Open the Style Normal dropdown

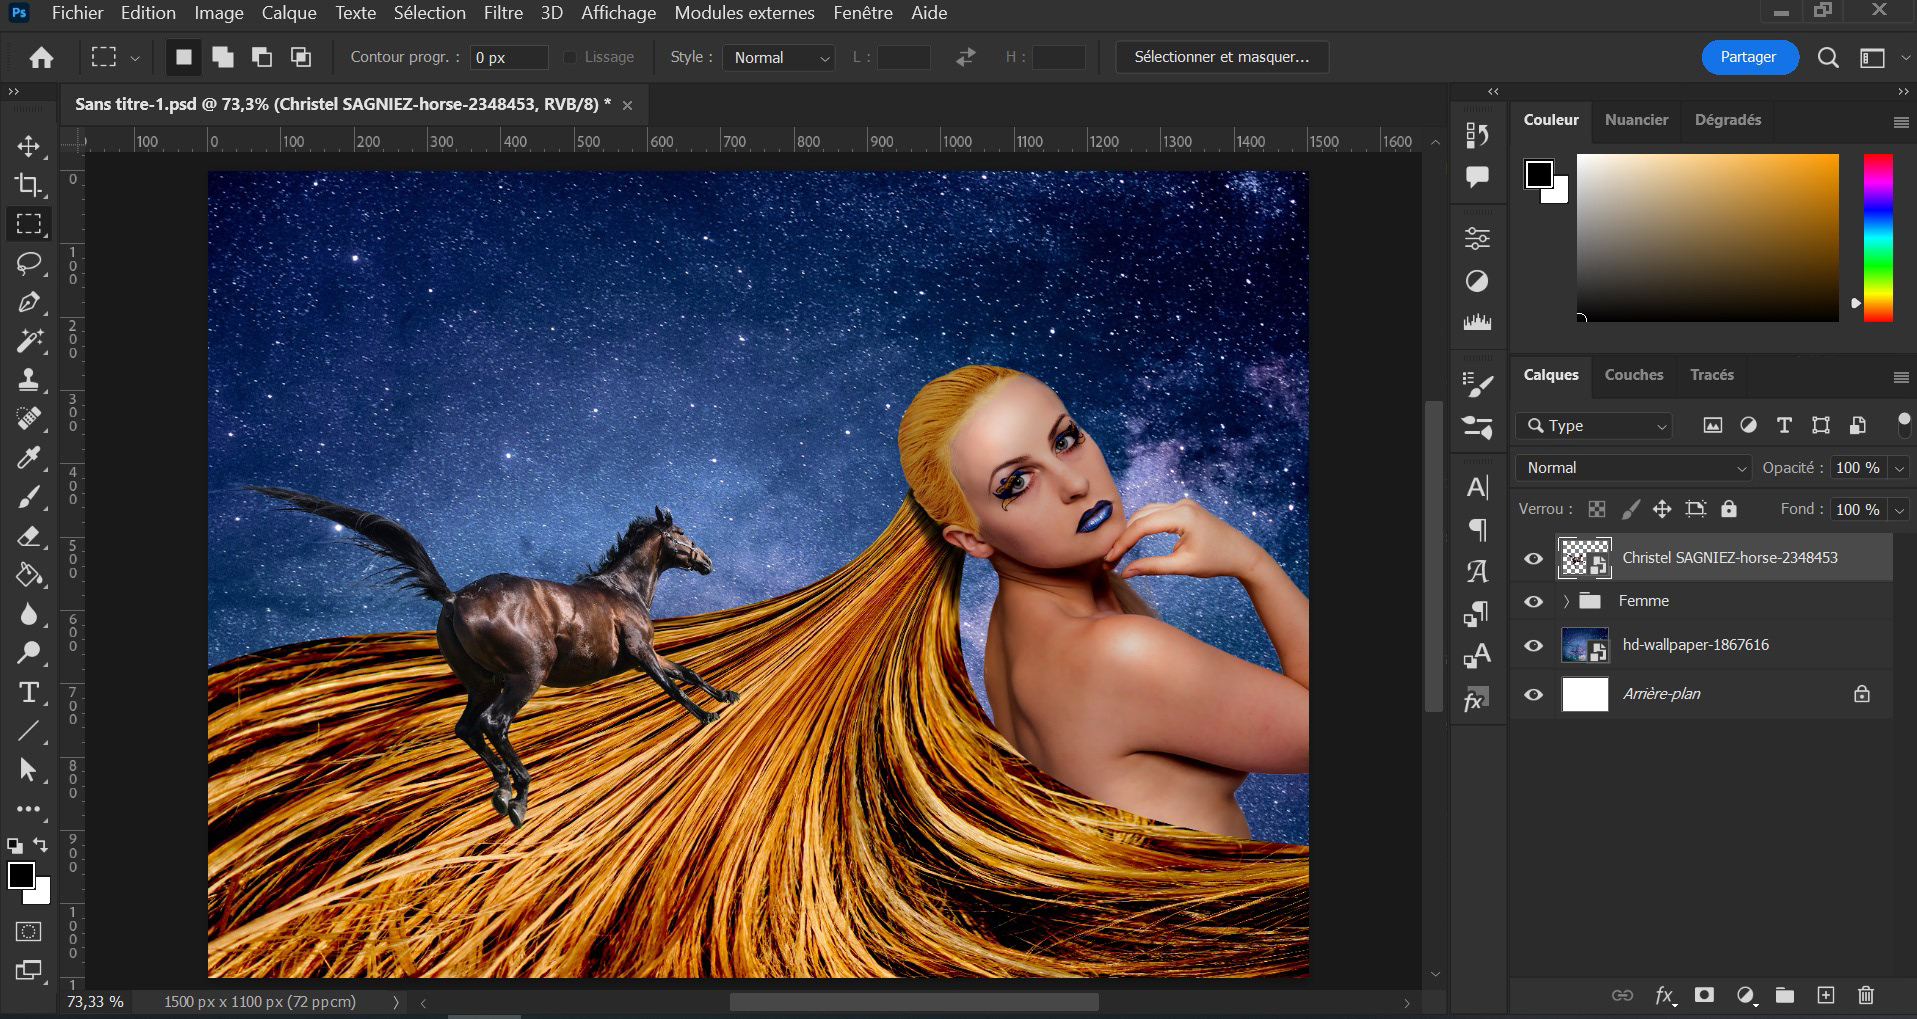click(x=779, y=58)
